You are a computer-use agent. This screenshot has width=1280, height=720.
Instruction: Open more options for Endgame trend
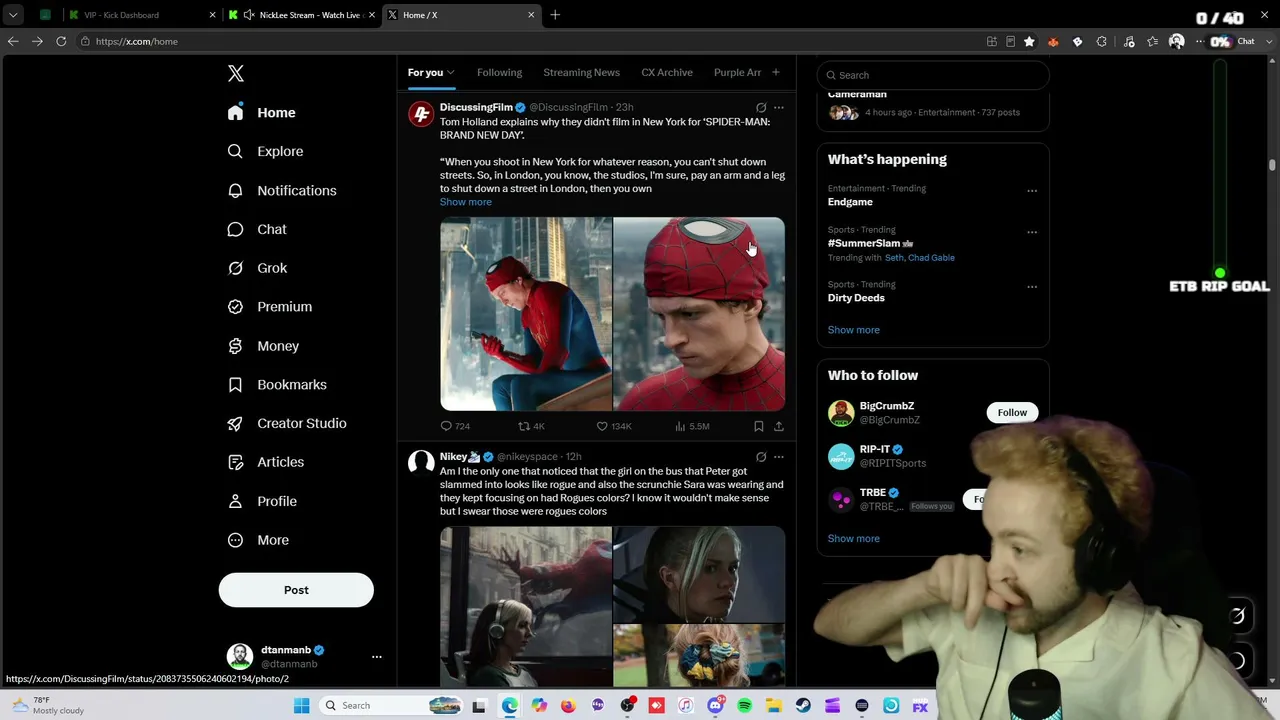click(1032, 190)
